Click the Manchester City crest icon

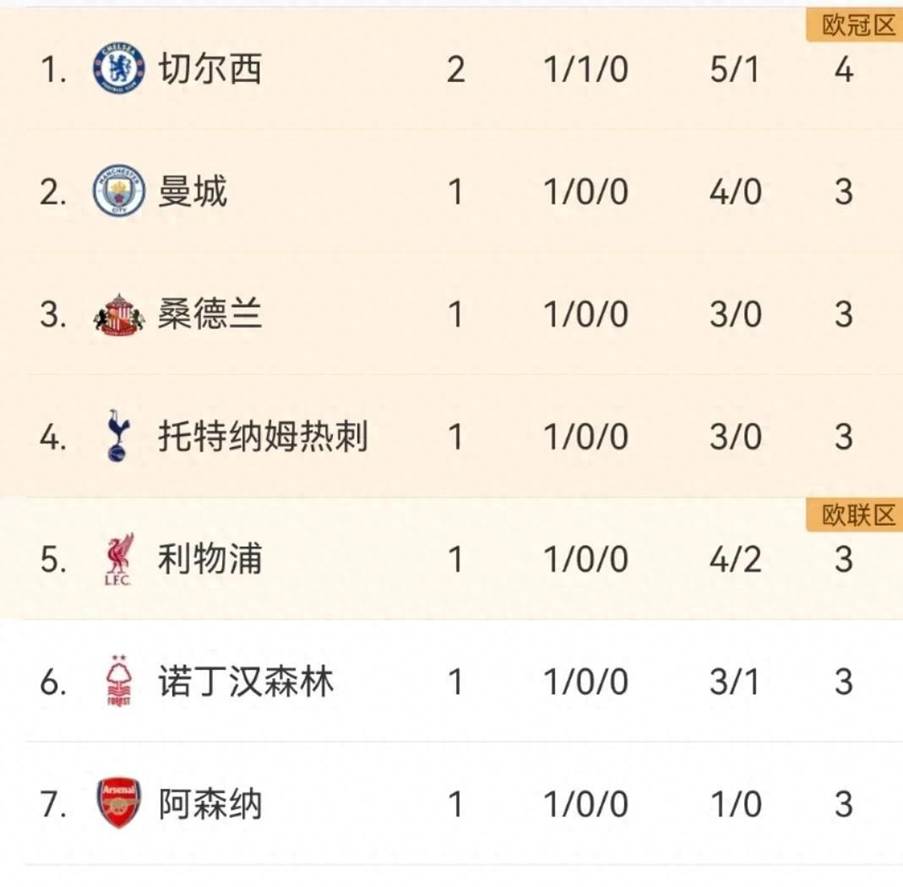click(x=119, y=192)
